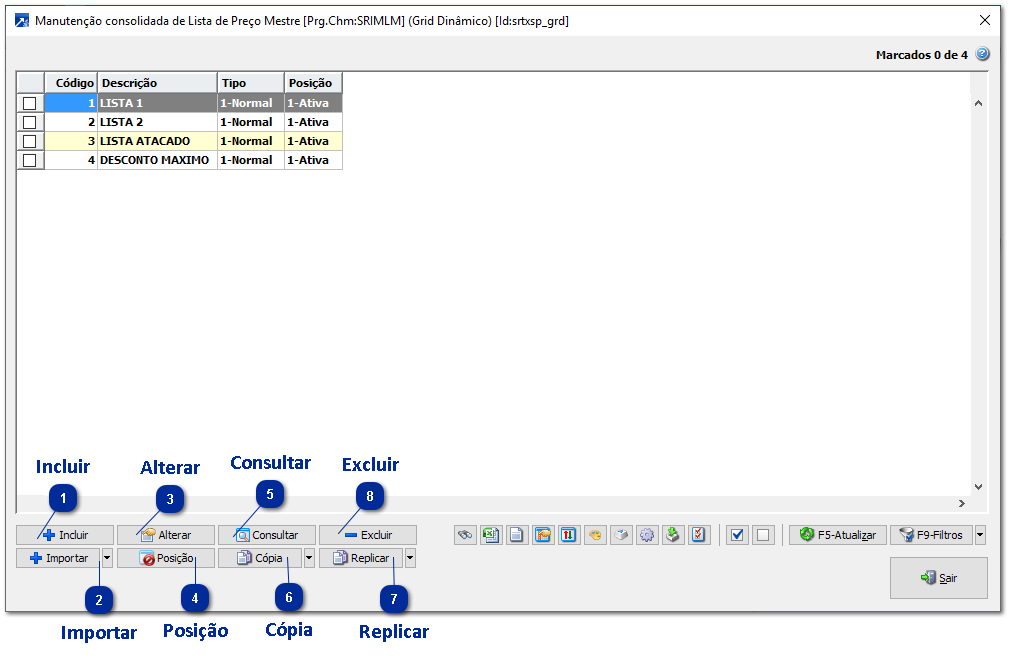This screenshot has width=1010, height=661.
Task: Open the F9-Filtros button
Action: click(x=932, y=535)
